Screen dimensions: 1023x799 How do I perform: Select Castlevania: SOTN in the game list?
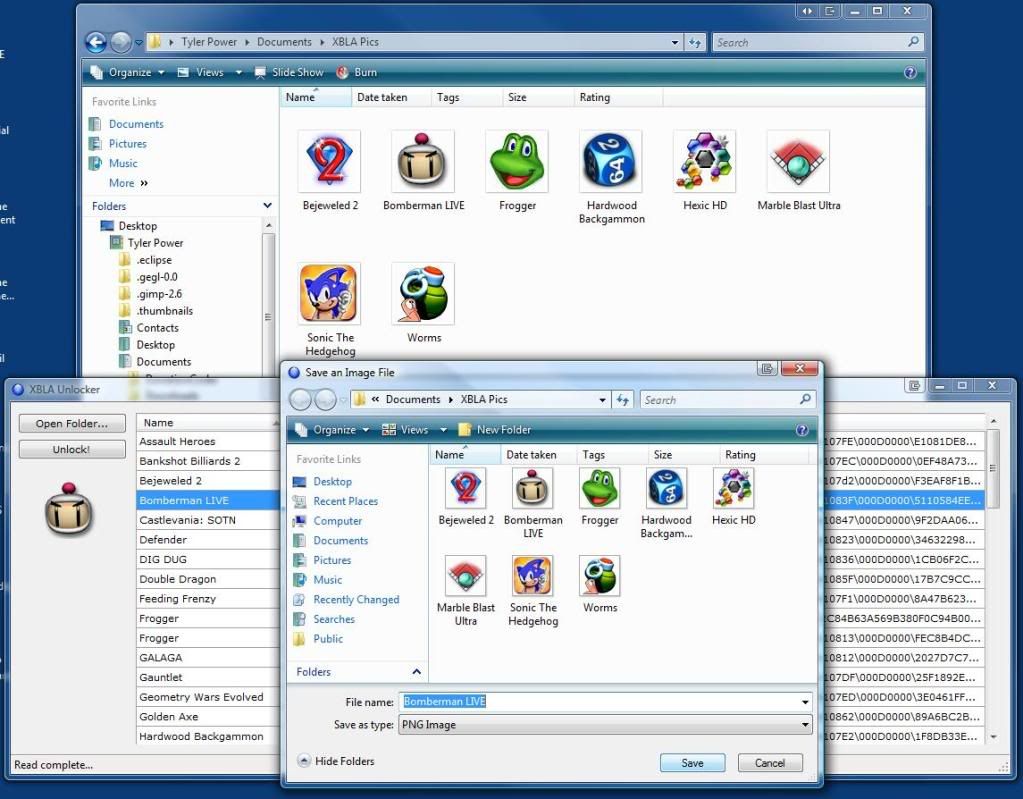click(x=187, y=520)
